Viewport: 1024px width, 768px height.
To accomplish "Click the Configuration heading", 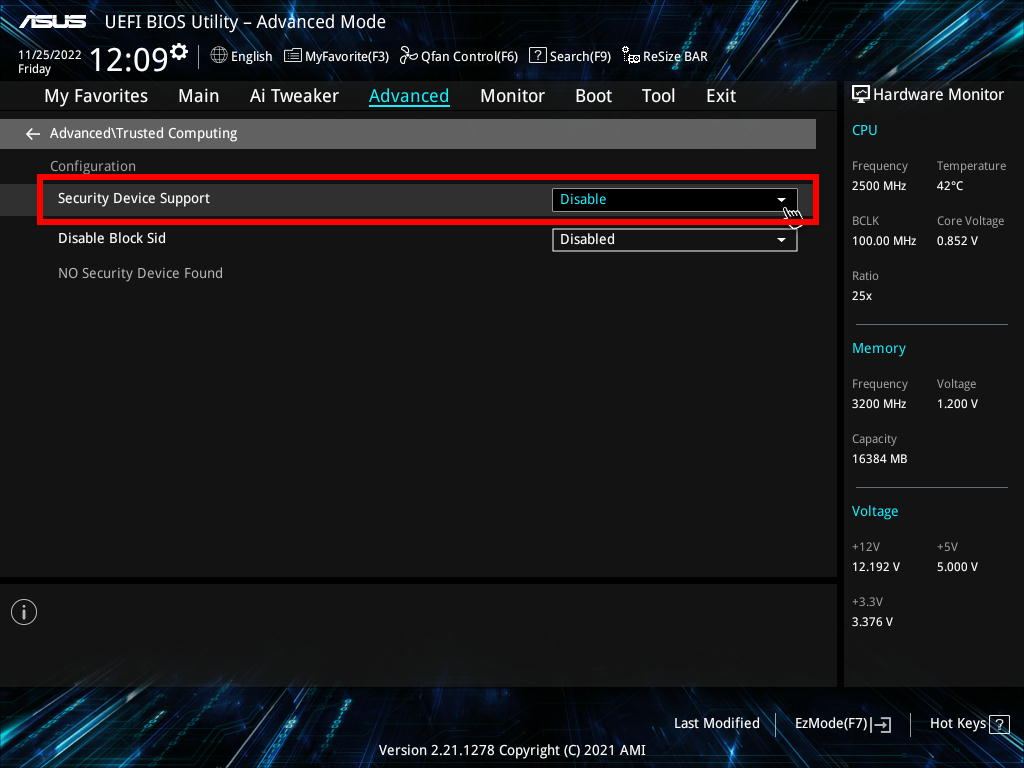I will [93, 167].
